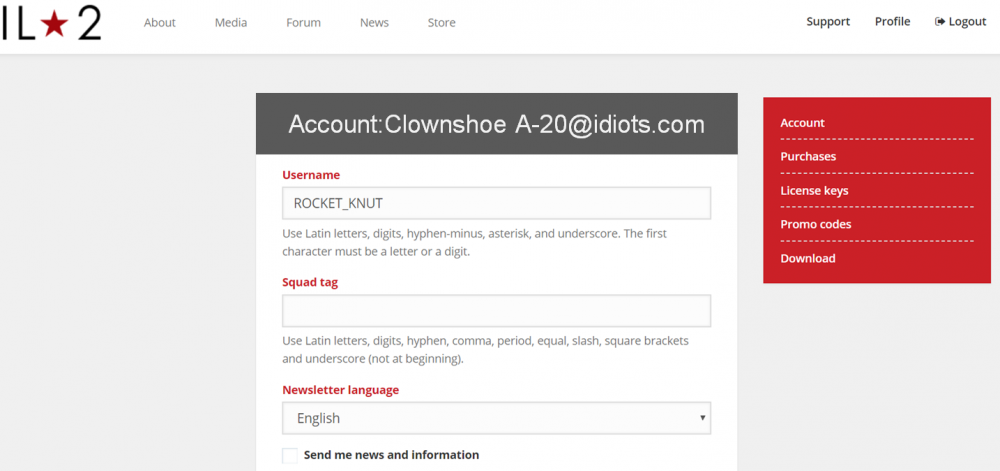Screen dimensions: 1000x471
Task: Enable the 'Send me news and information' checkbox
Action: (x=290, y=455)
